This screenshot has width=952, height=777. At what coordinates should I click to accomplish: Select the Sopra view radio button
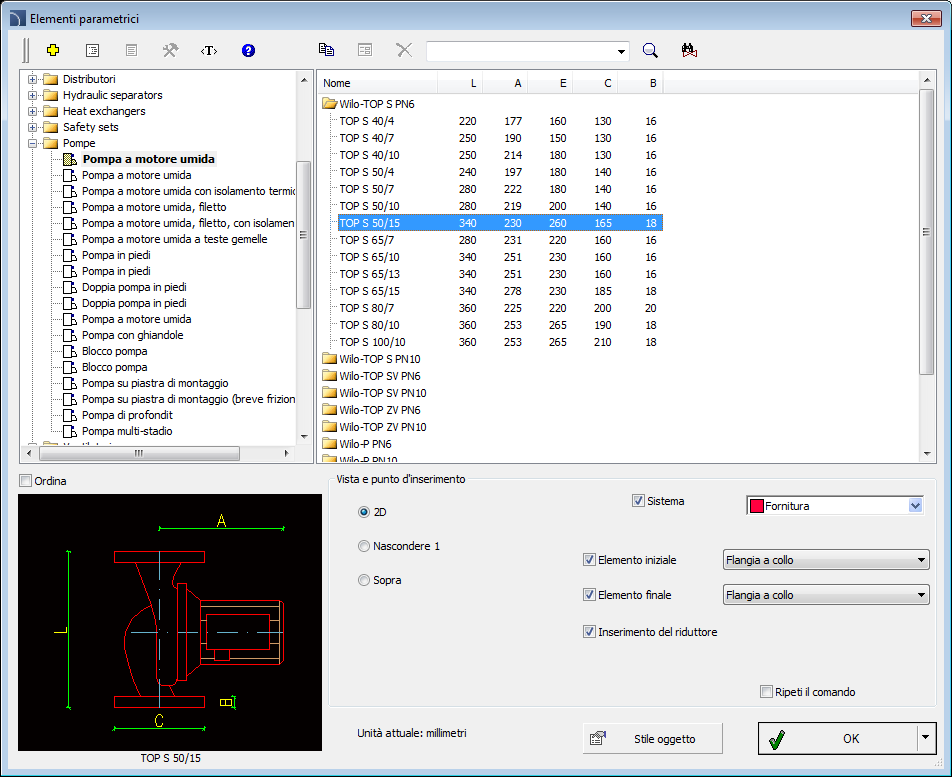pos(364,580)
